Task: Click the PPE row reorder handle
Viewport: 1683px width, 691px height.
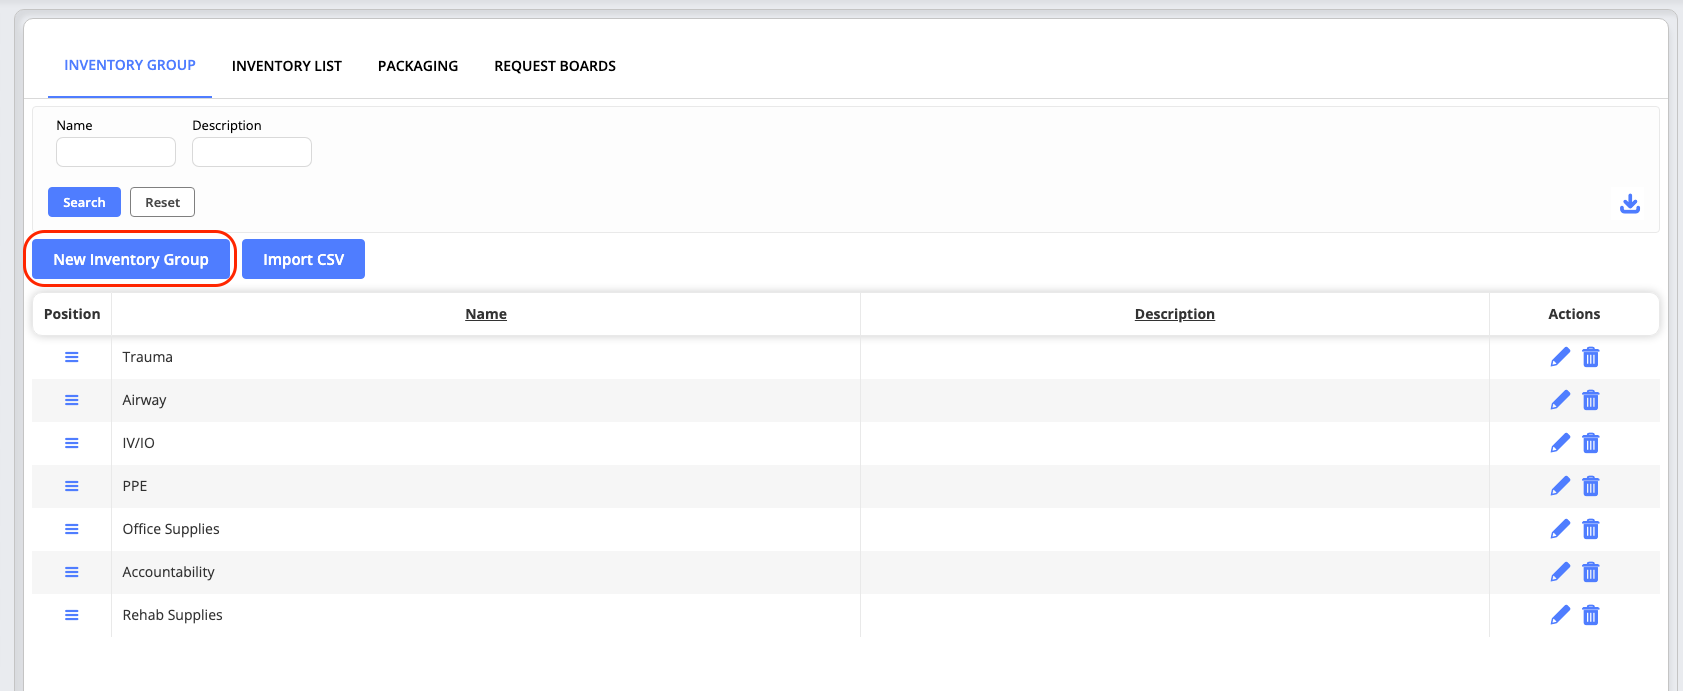Action: pos(72,486)
